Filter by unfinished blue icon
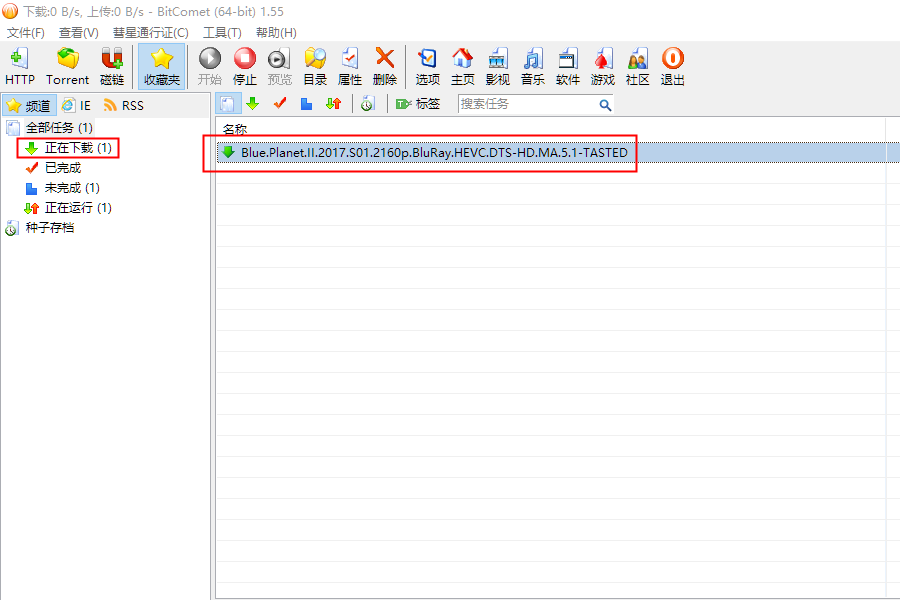The image size is (900, 600). [307, 104]
